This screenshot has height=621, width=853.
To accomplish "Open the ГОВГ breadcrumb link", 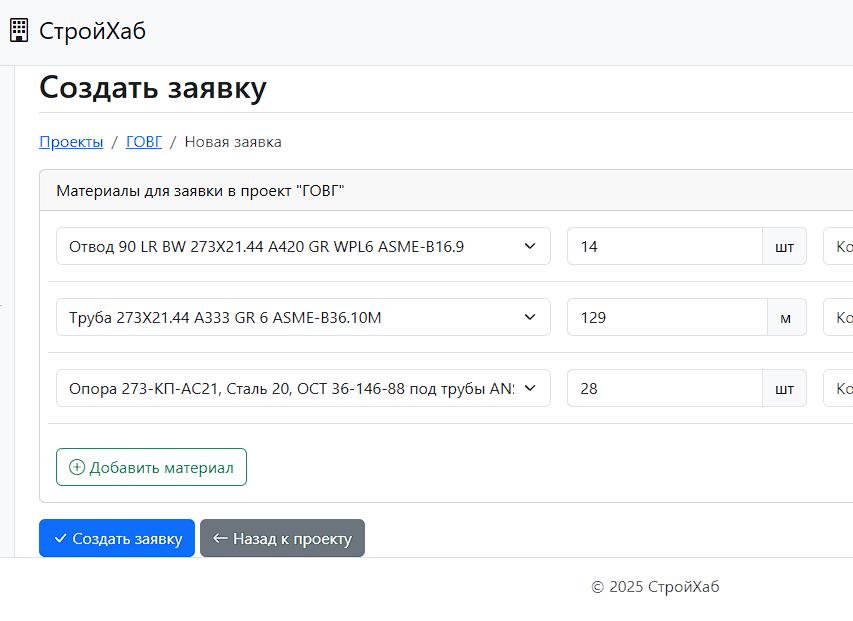I will pyautogui.click(x=144, y=142).
